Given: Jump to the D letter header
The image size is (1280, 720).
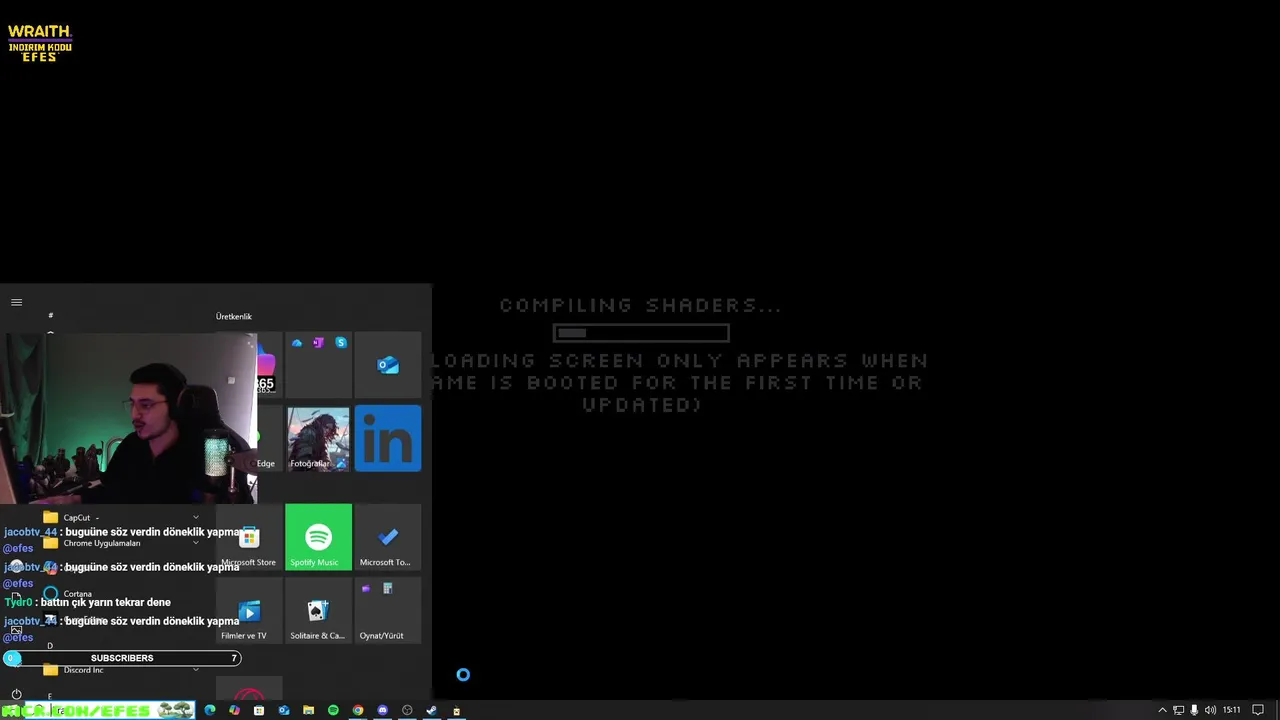Looking at the screenshot, I should click(50, 646).
